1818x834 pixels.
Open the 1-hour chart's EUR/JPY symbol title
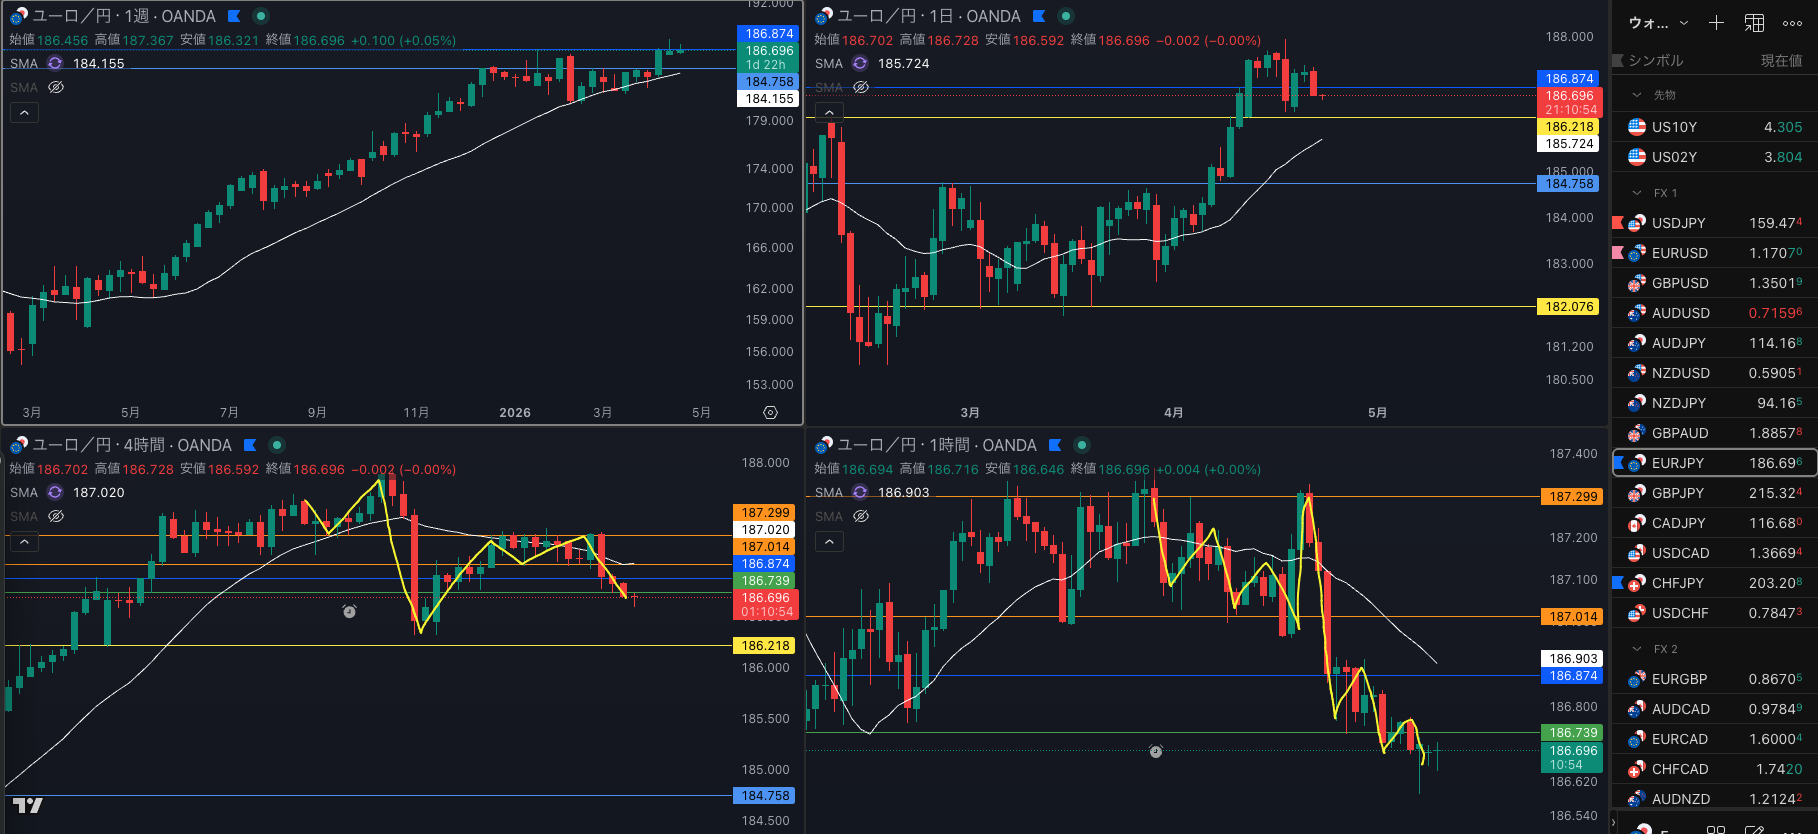(936, 445)
